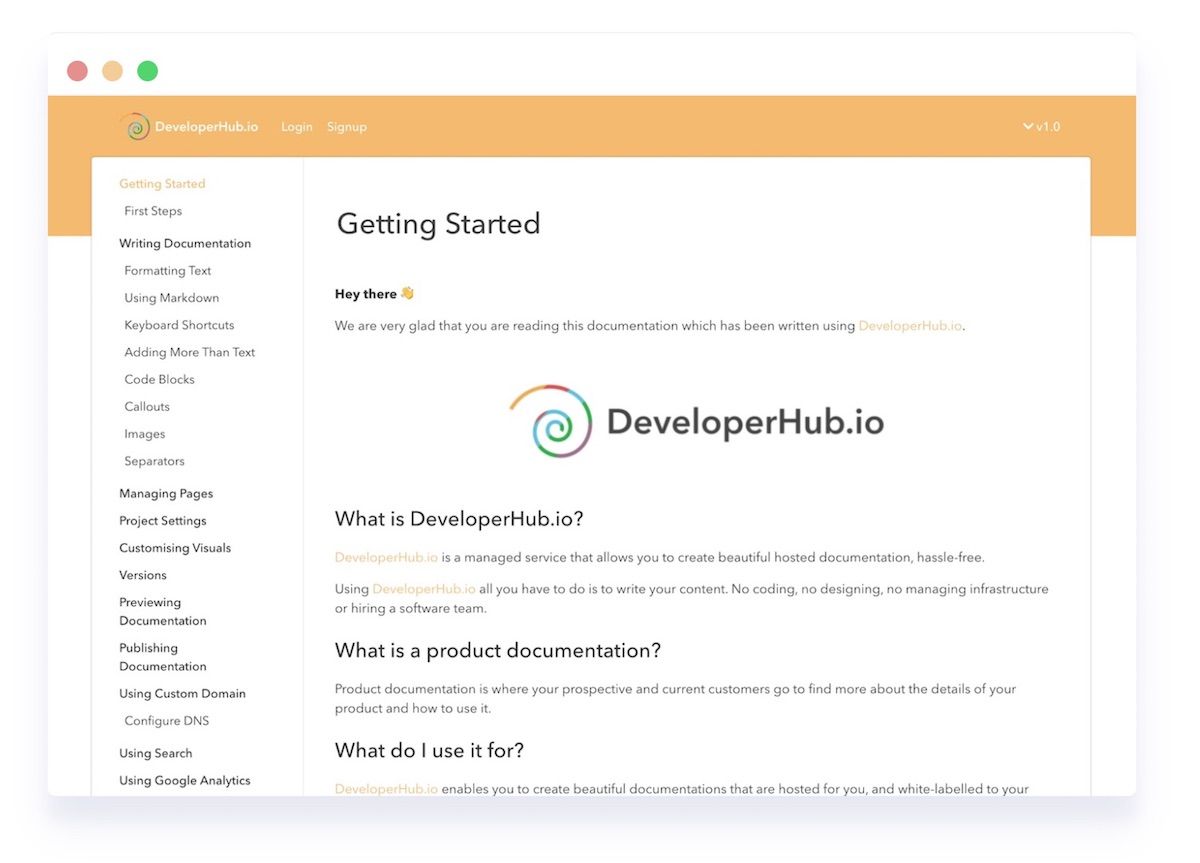Open Code Blocks page

click(159, 380)
